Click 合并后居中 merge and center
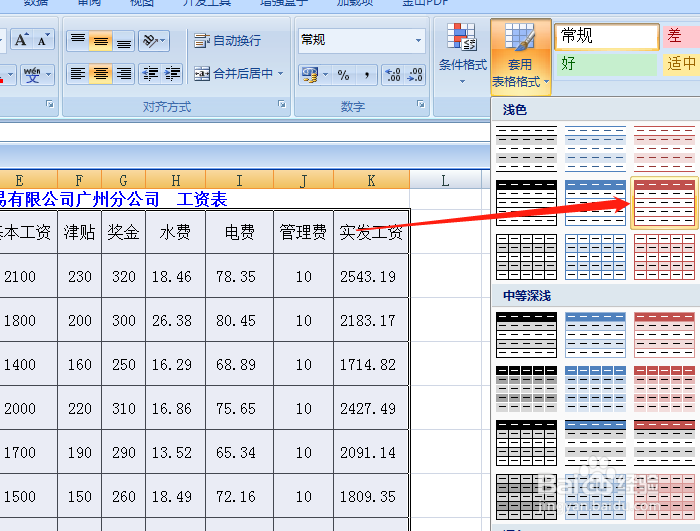The image size is (700, 531). point(233,74)
